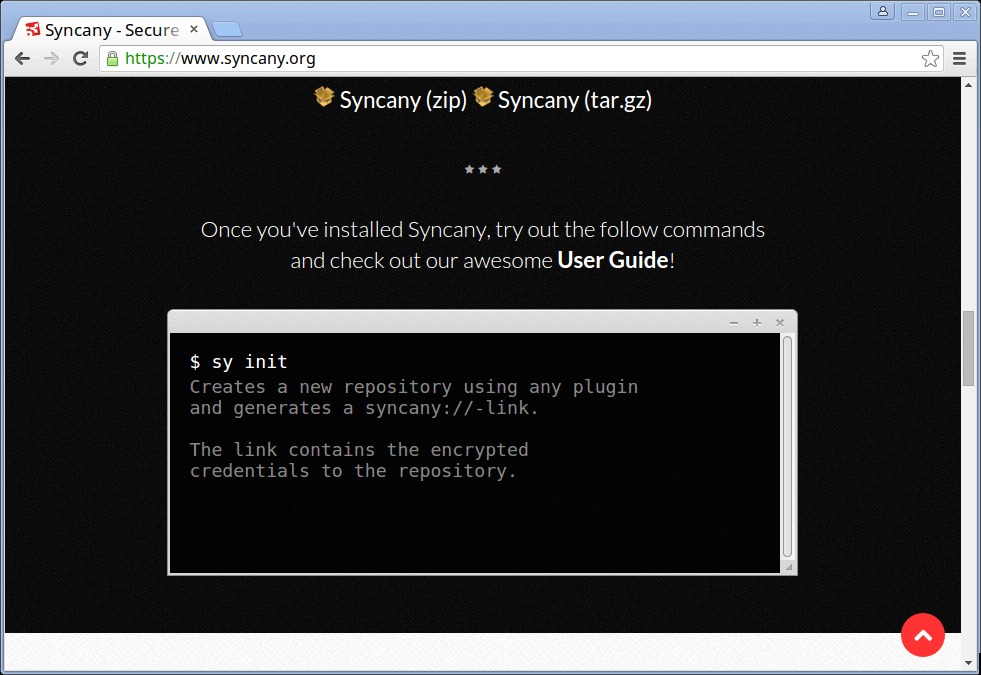The height and width of the screenshot is (675, 981).
Task: Click the page scrollbar up arrow
Action: (968, 84)
